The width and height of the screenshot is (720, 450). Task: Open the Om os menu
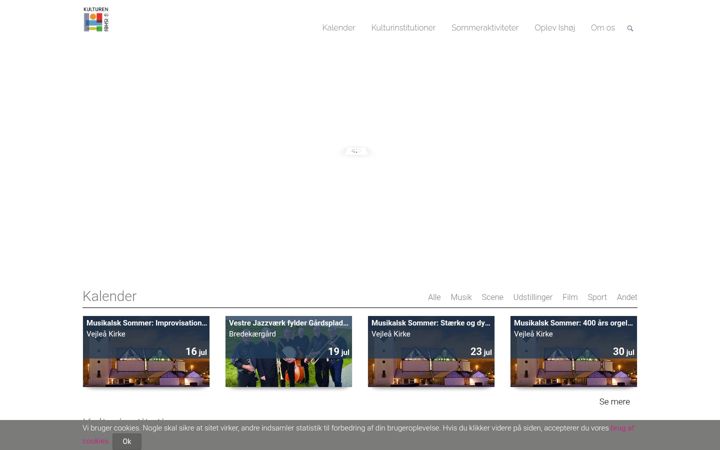(602, 28)
